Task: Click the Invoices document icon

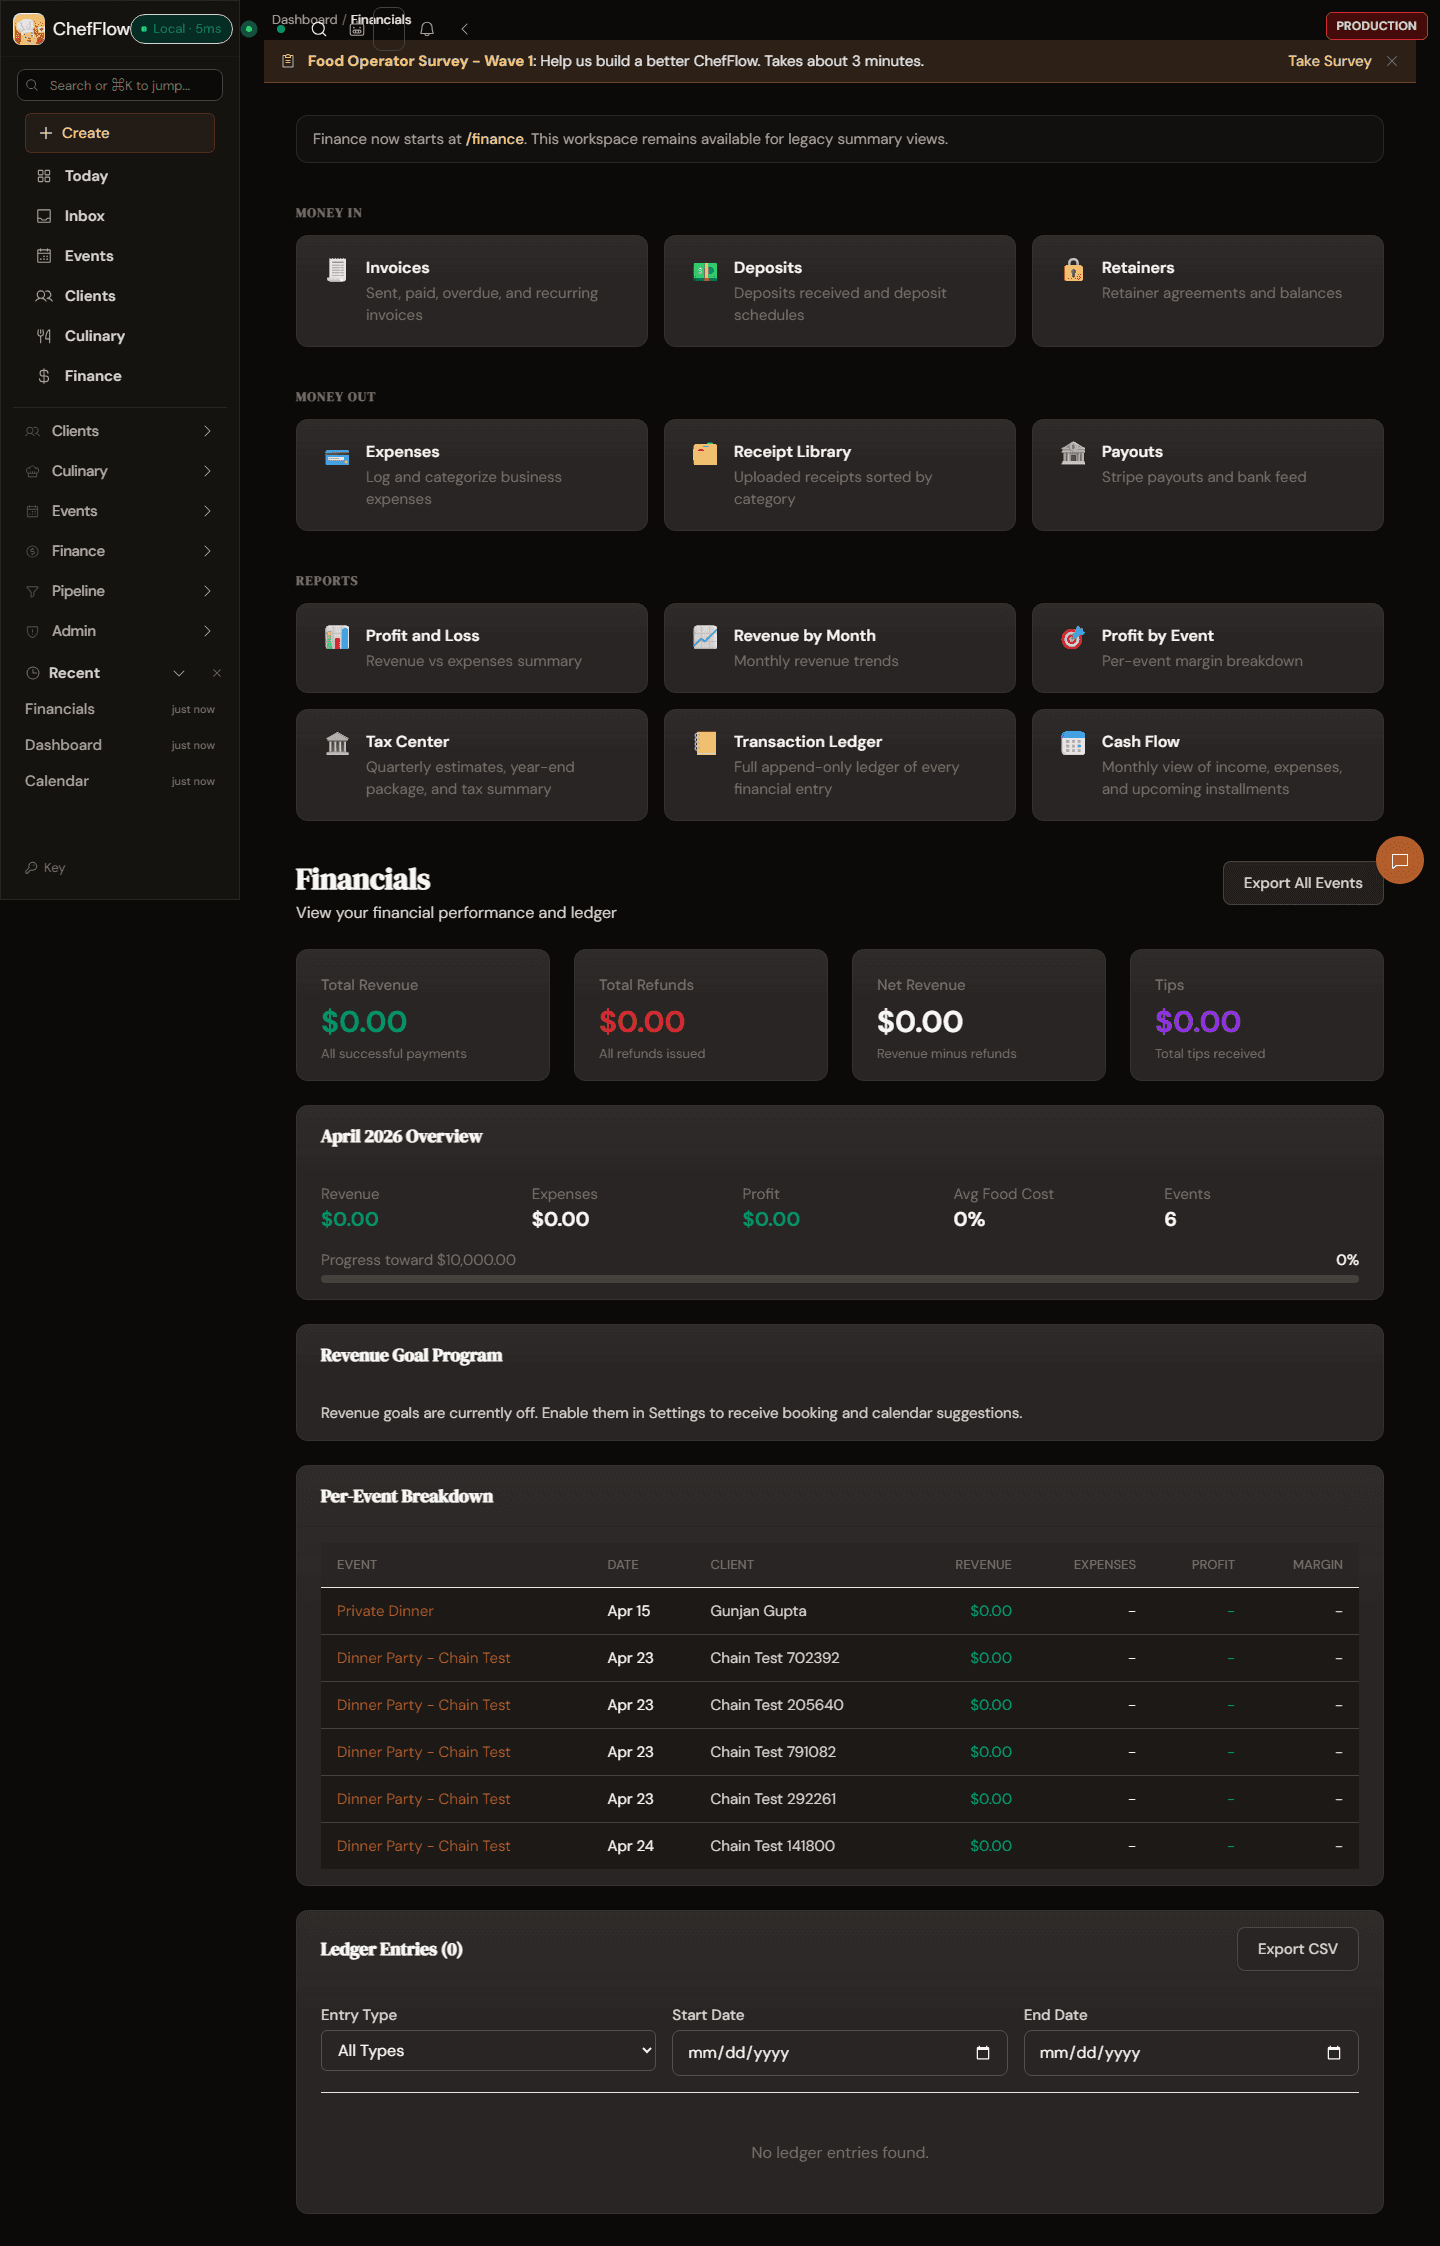Action: (337, 270)
